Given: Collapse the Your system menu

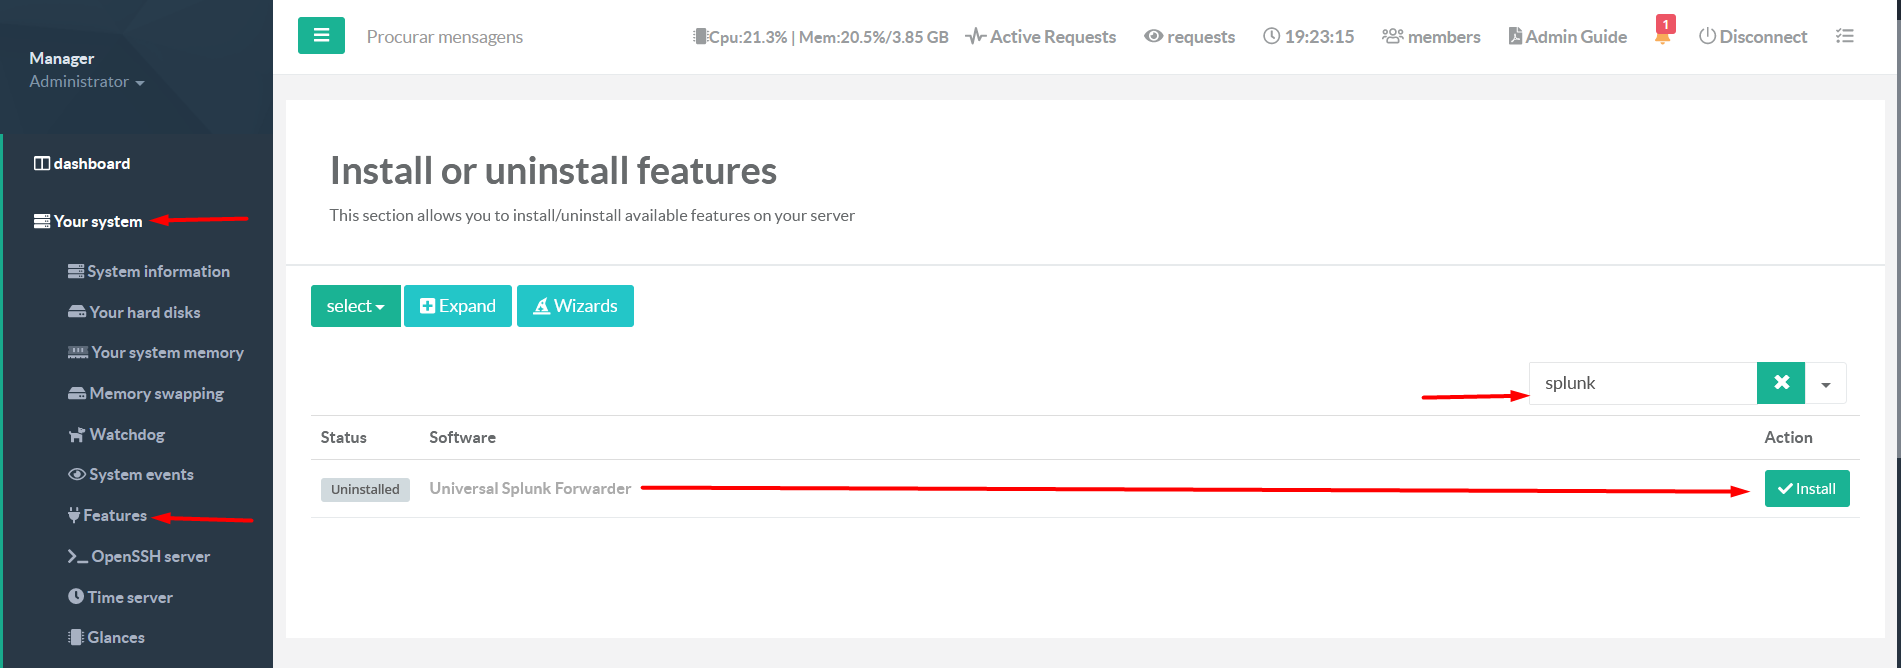Looking at the screenshot, I should click(x=88, y=221).
